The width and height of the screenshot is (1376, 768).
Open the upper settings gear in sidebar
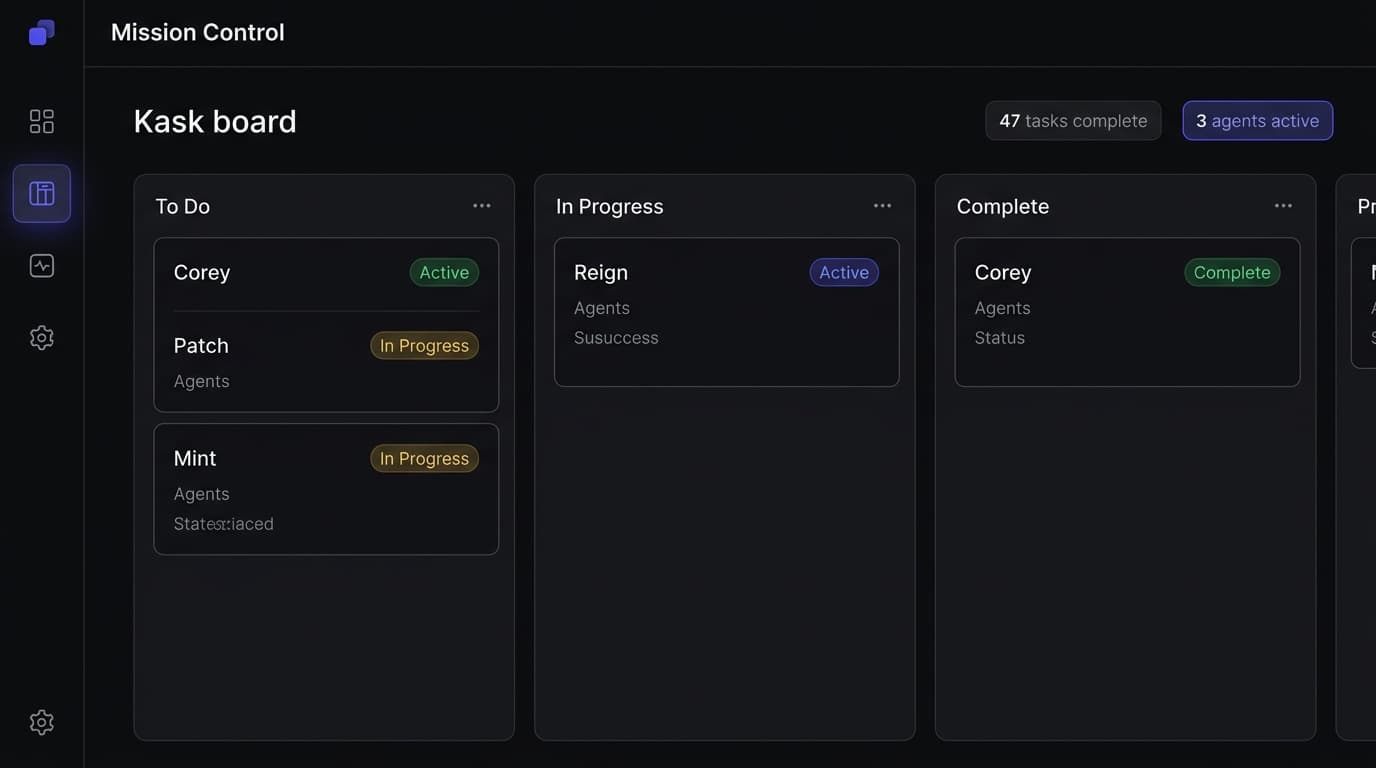tap(42, 338)
